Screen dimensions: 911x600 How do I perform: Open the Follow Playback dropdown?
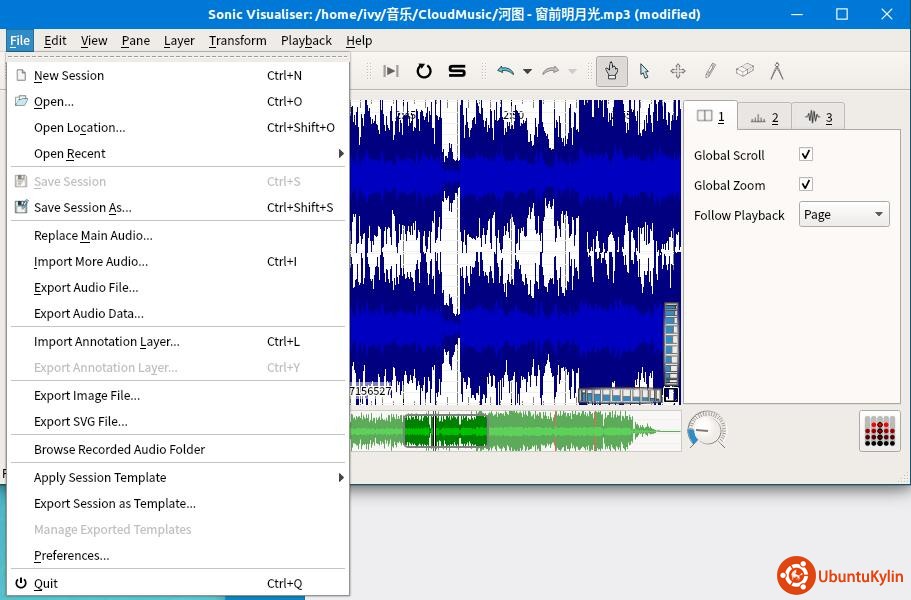tap(844, 215)
